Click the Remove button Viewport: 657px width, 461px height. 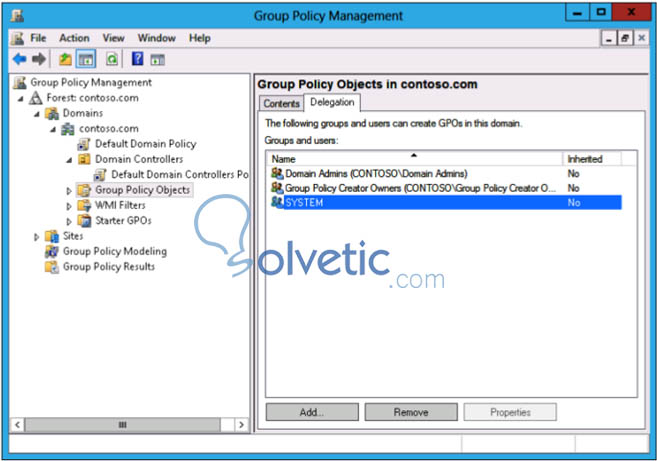point(411,412)
